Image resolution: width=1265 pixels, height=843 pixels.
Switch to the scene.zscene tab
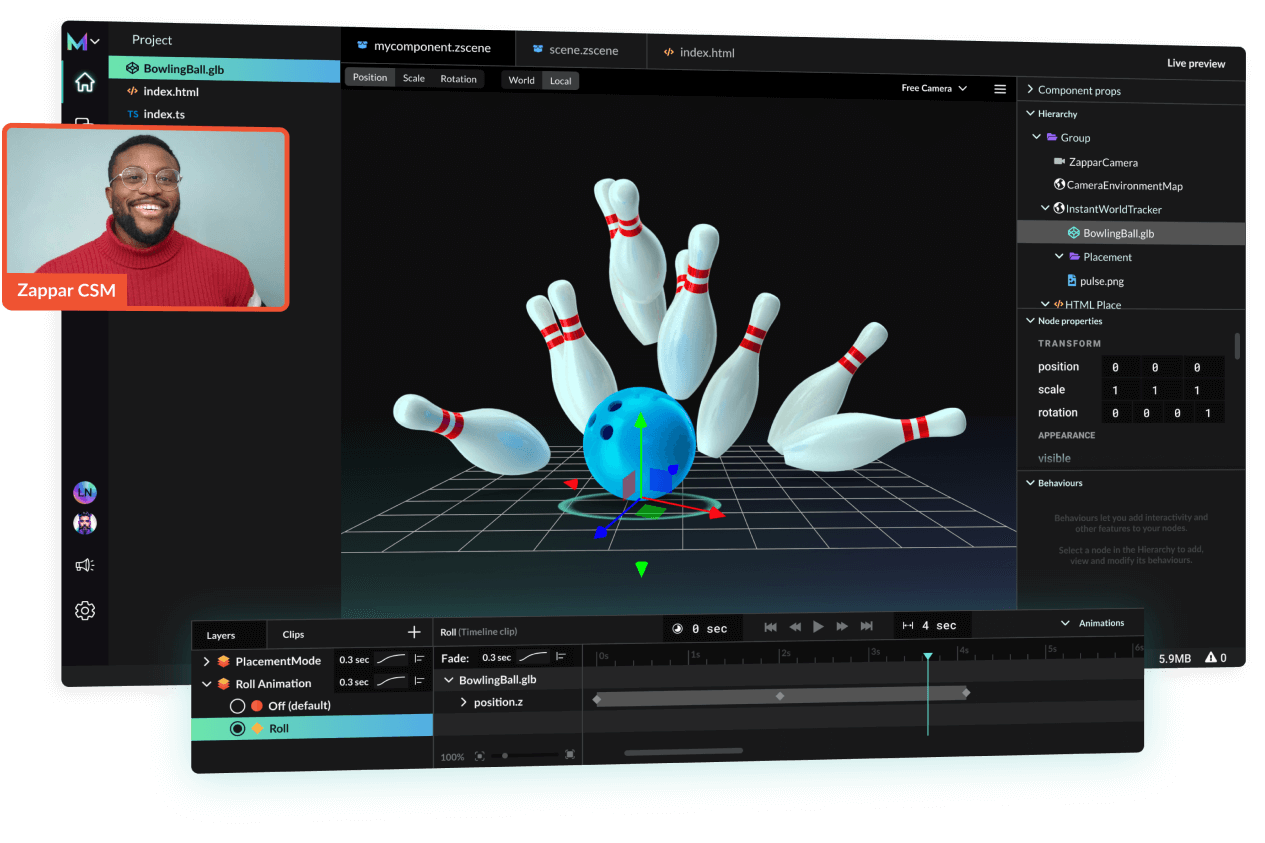[x=582, y=50]
